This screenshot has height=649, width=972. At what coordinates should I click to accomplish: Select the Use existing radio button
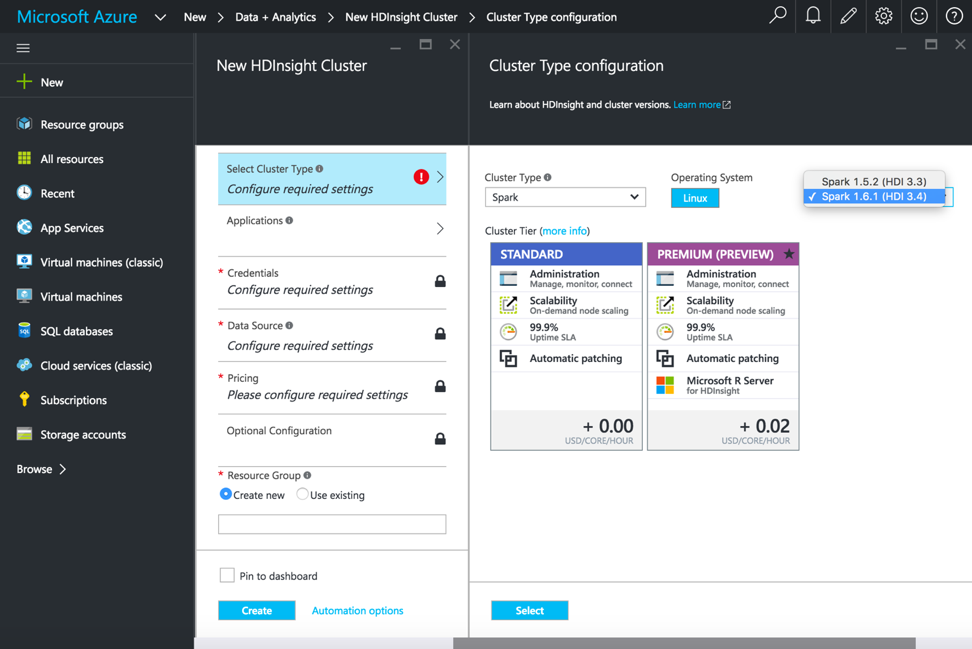tap(303, 494)
